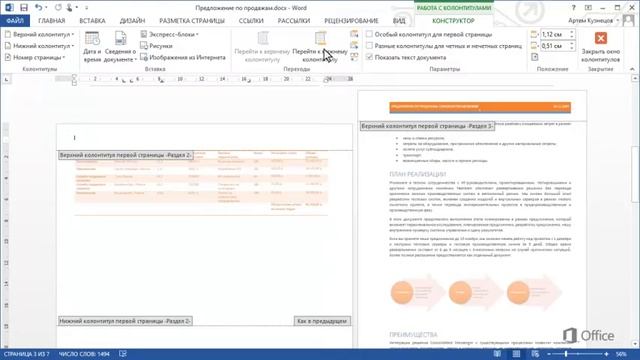Increase header-from-top 1,12 см value
Viewport: 640px width, 360px height.
[571, 33]
